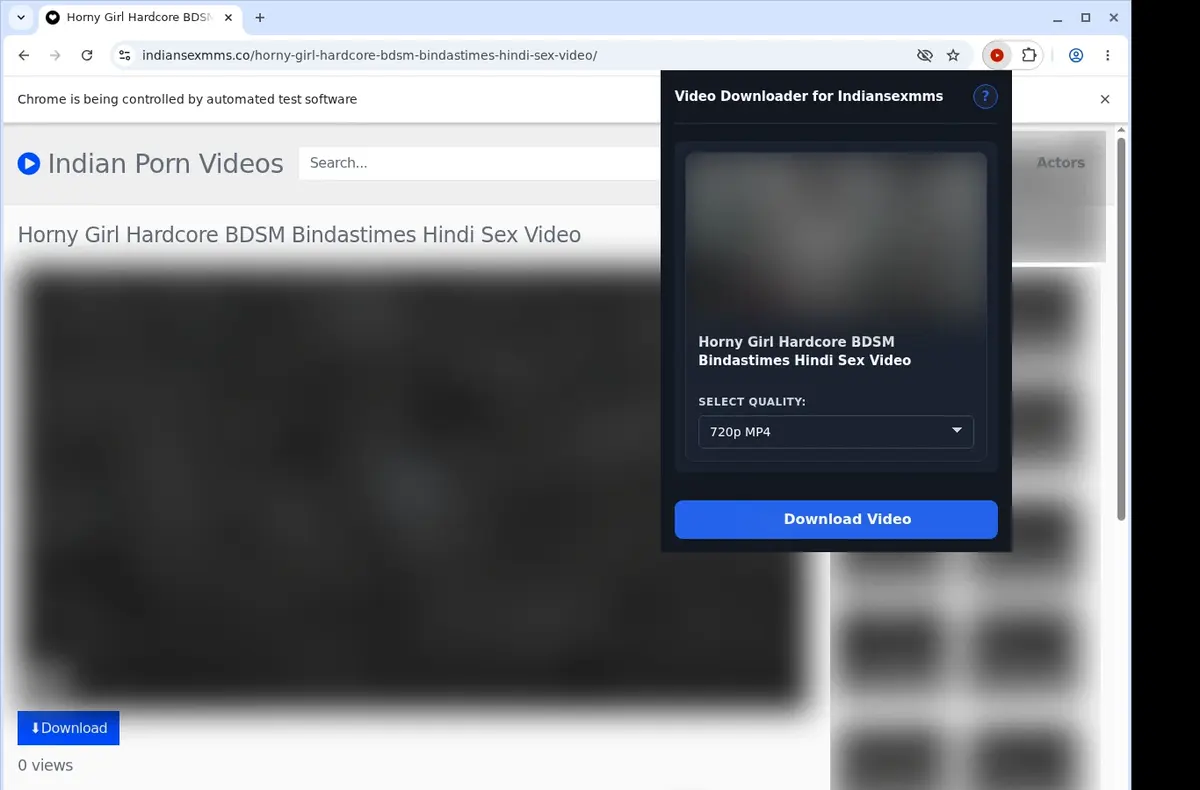Click the red Video Downloader extension icon
Image resolution: width=1200 pixels, height=790 pixels.
(x=997, y=55)
